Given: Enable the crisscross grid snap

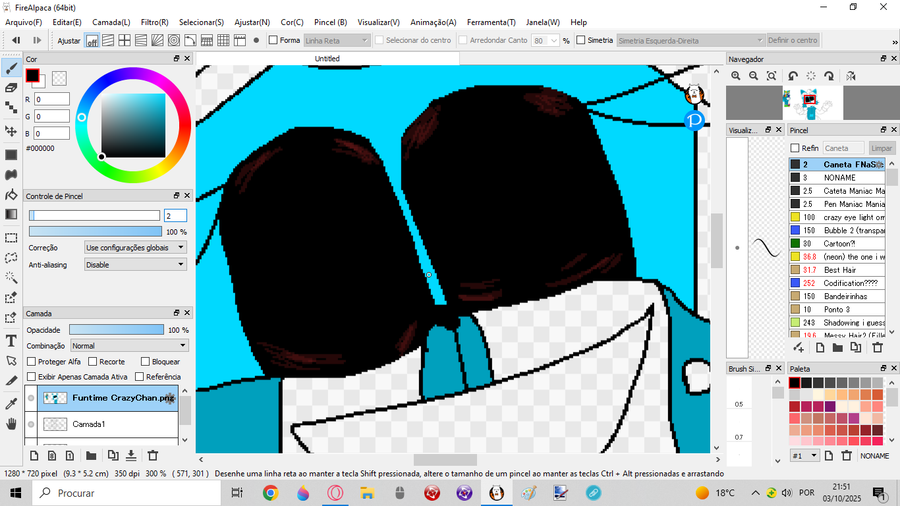Looking at the screenshot, I should (x=125, y=41).
